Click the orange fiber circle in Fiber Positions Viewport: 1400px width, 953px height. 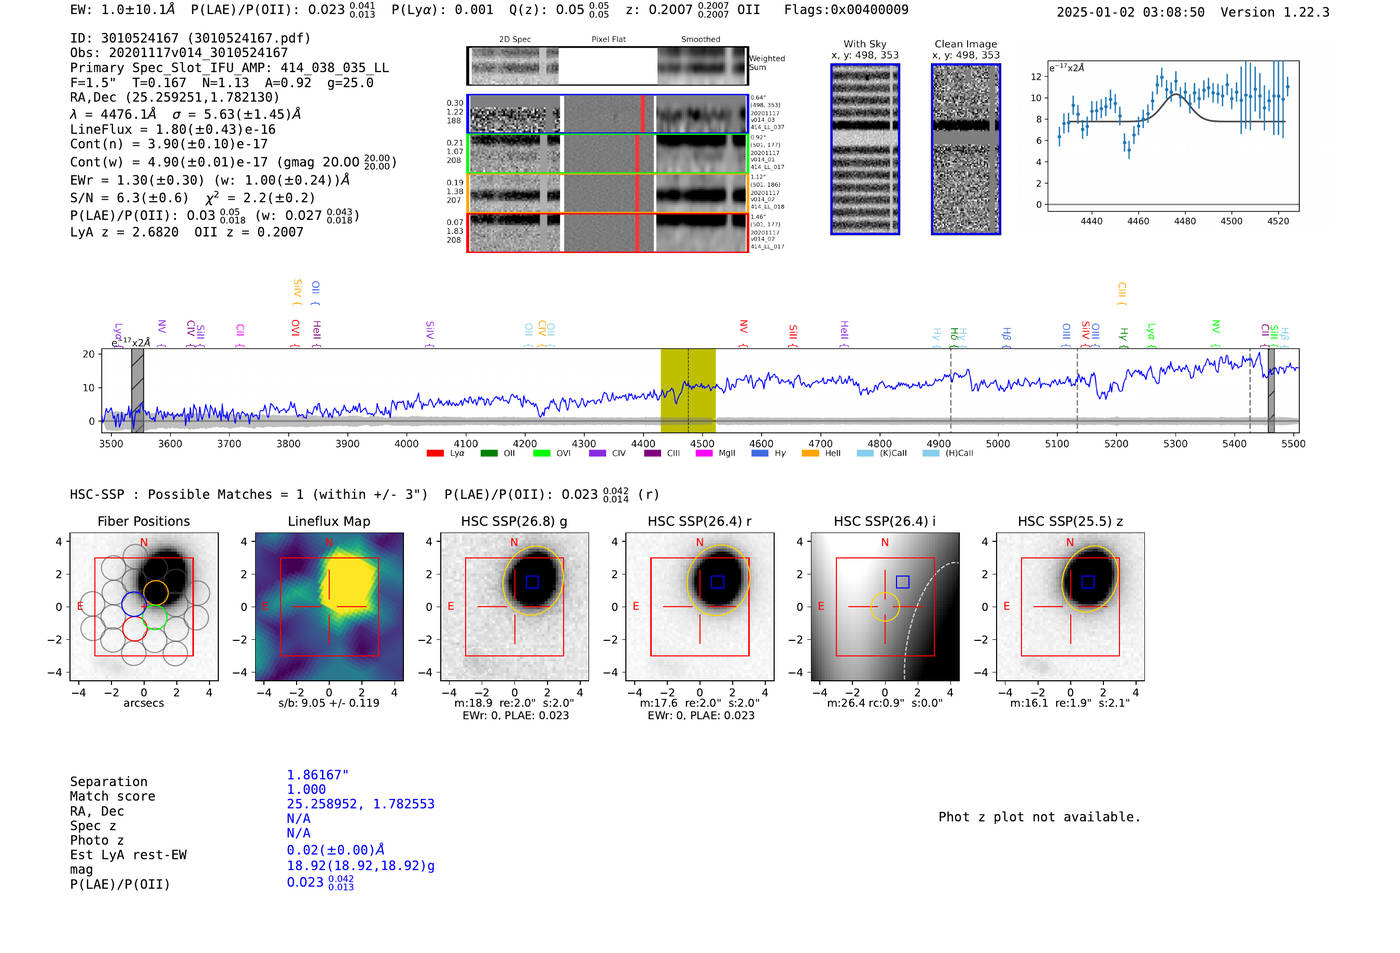pos(156,592)
